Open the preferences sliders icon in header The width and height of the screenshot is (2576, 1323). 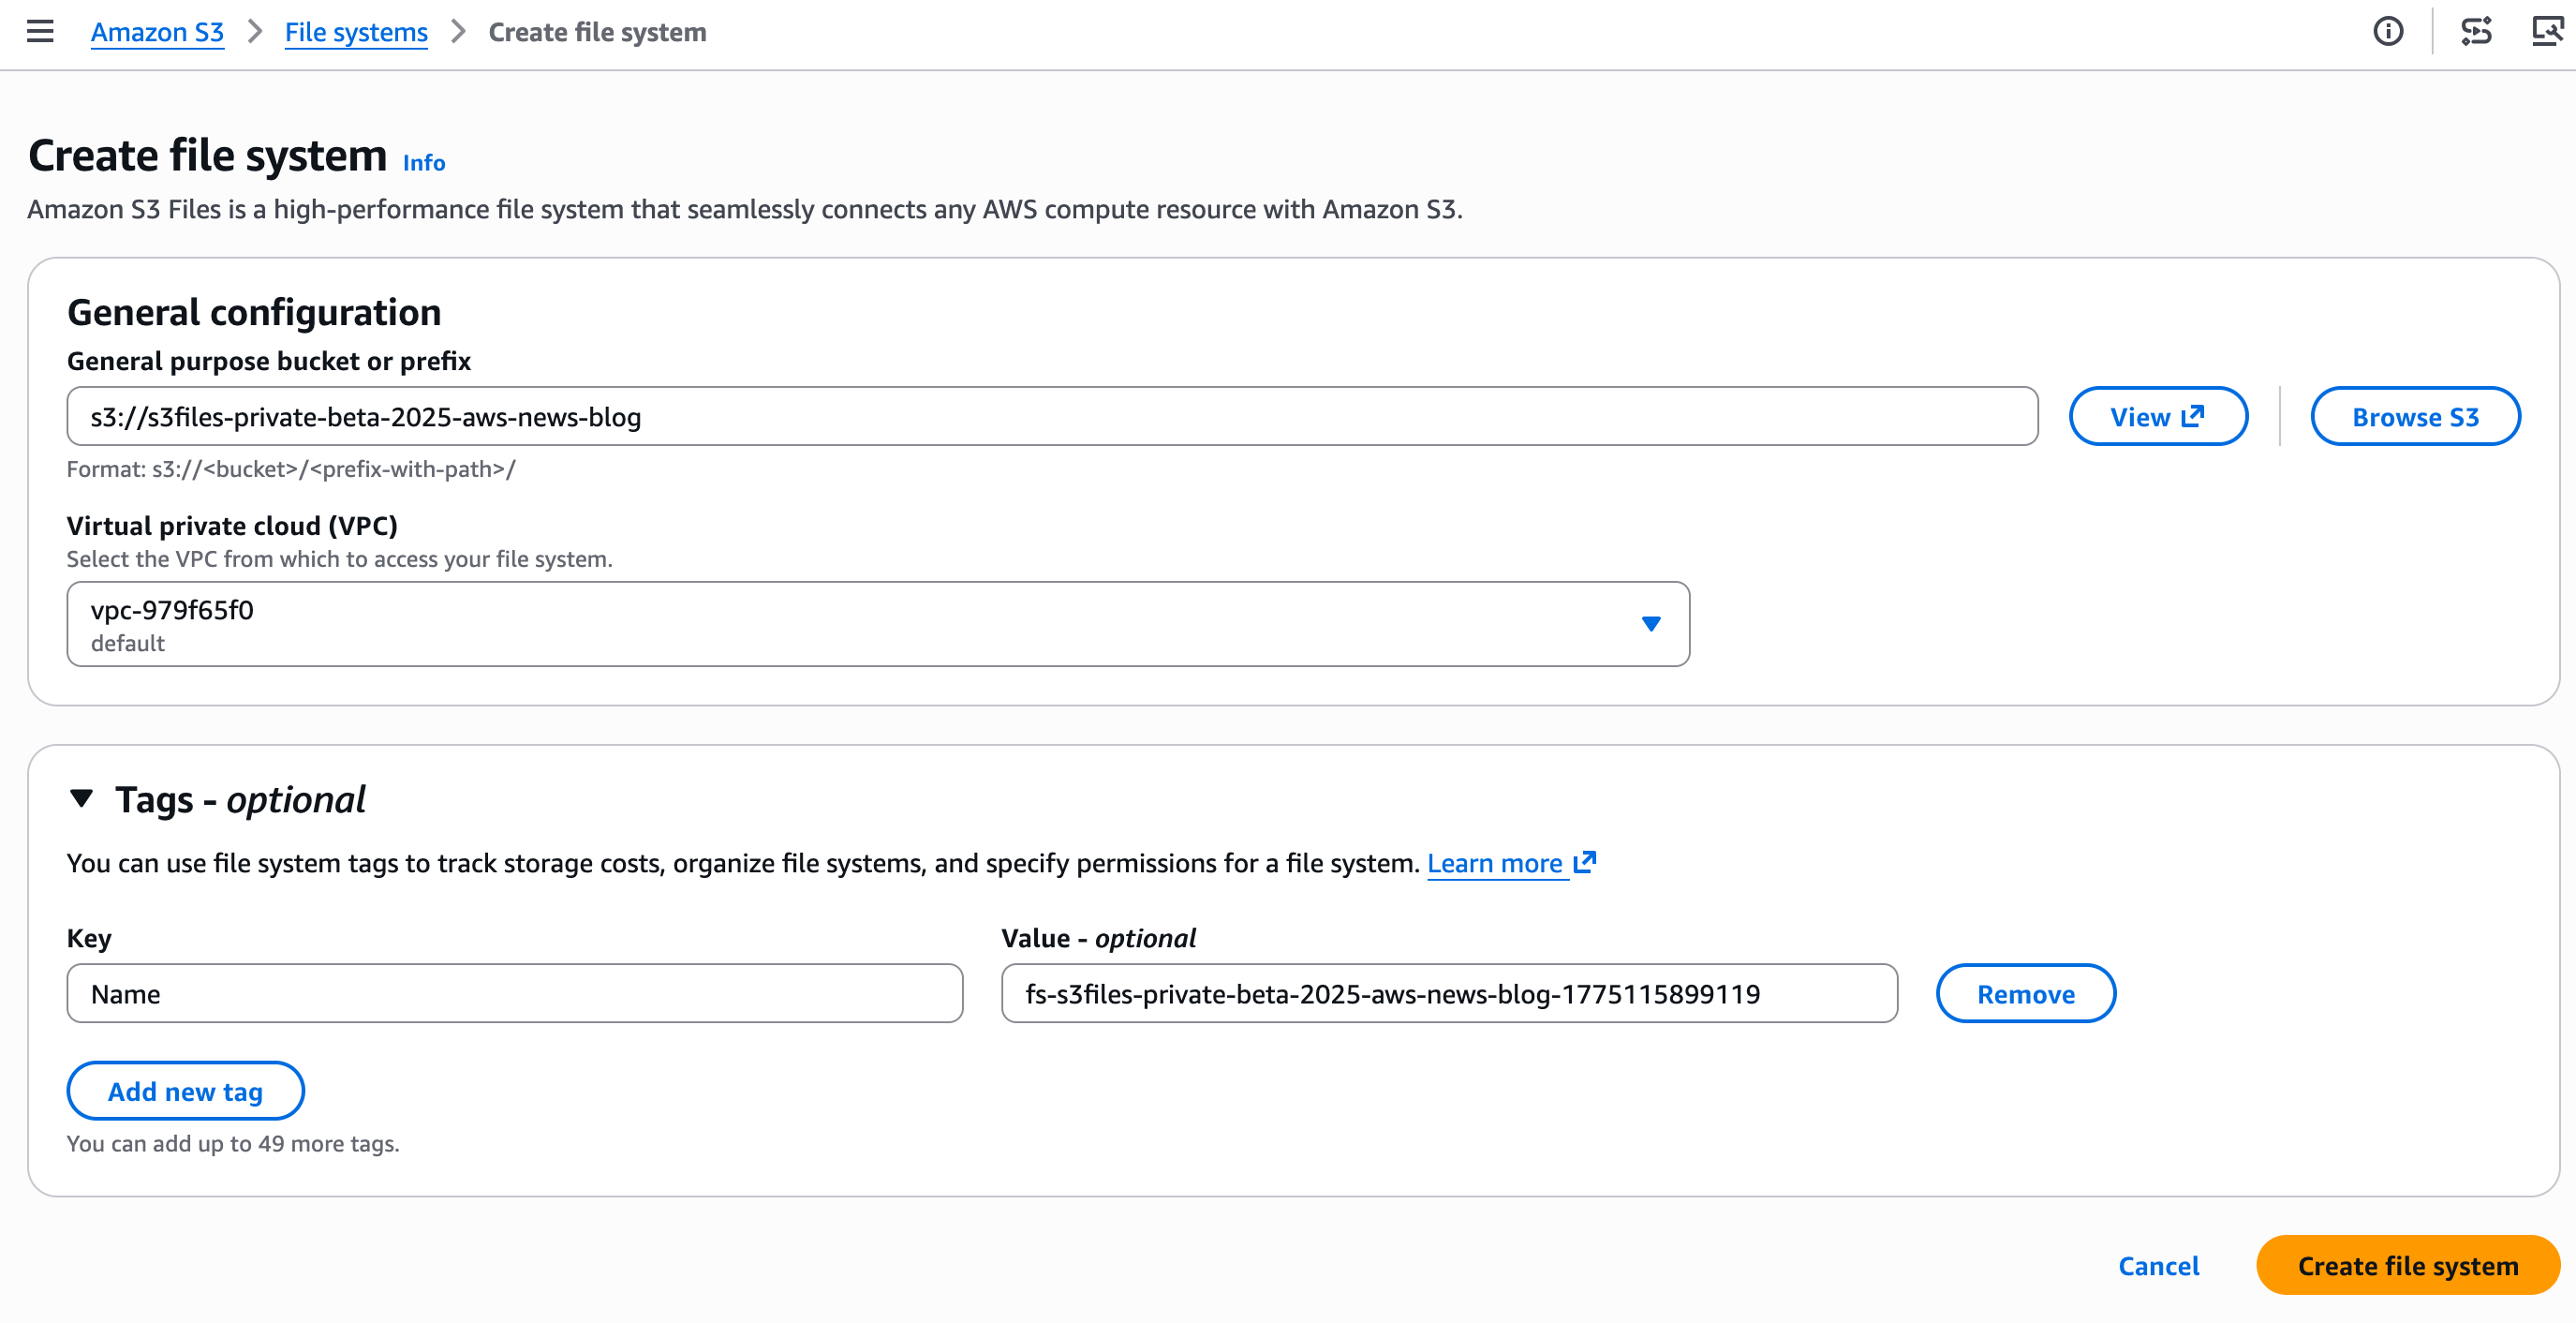pyautogui.click(x=2475, y=32)
